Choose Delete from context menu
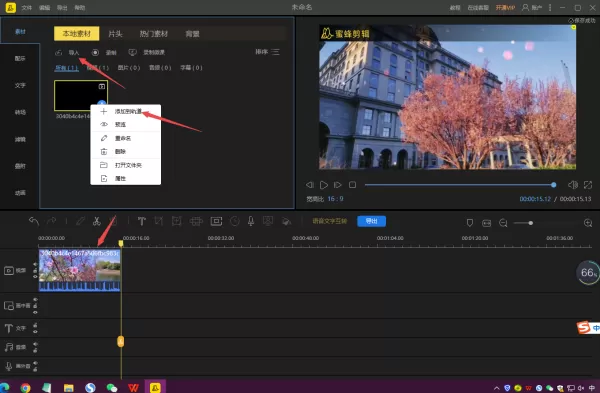Image resolution: width=600 pixels, height=393 pixels. pos(126,152)
